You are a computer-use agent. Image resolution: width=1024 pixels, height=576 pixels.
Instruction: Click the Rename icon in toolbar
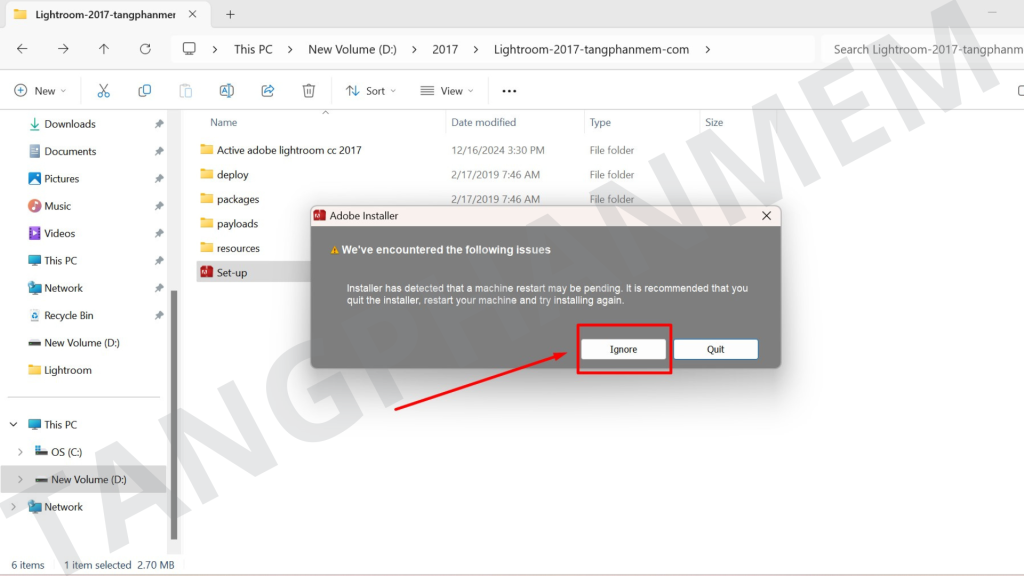point(226,91)
